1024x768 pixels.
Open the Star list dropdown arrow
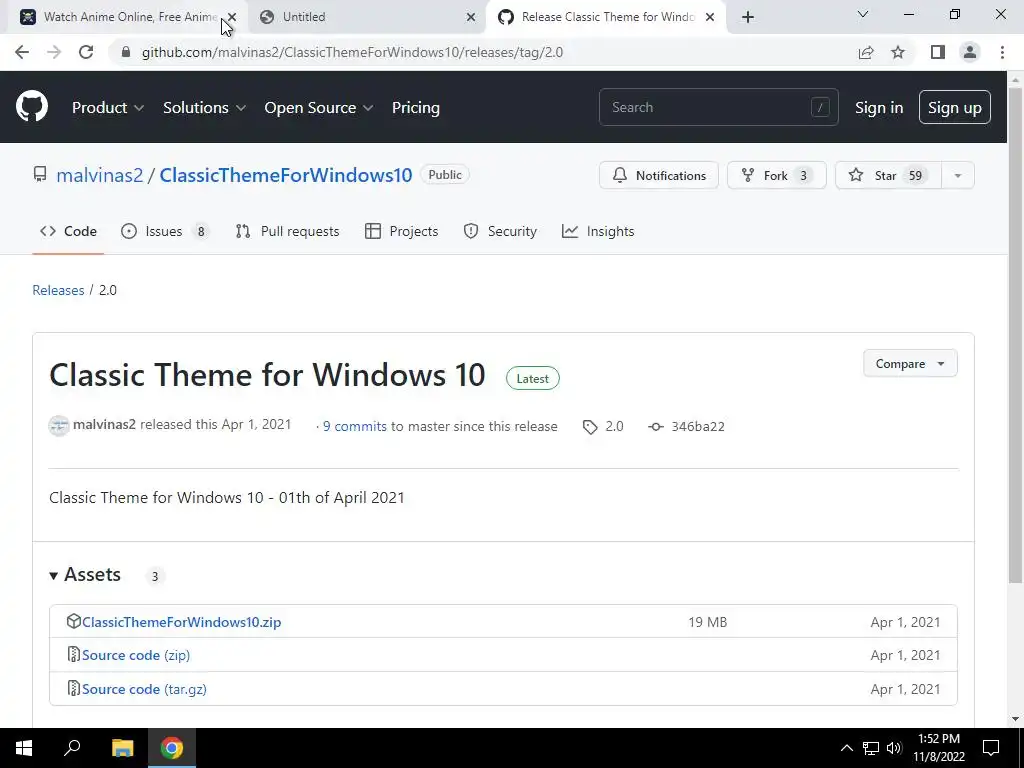point(957,176)
